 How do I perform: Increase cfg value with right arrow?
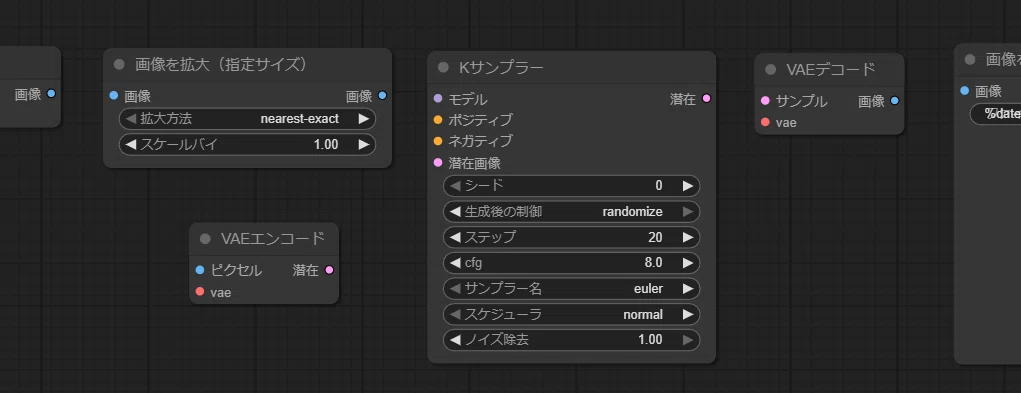688,263
